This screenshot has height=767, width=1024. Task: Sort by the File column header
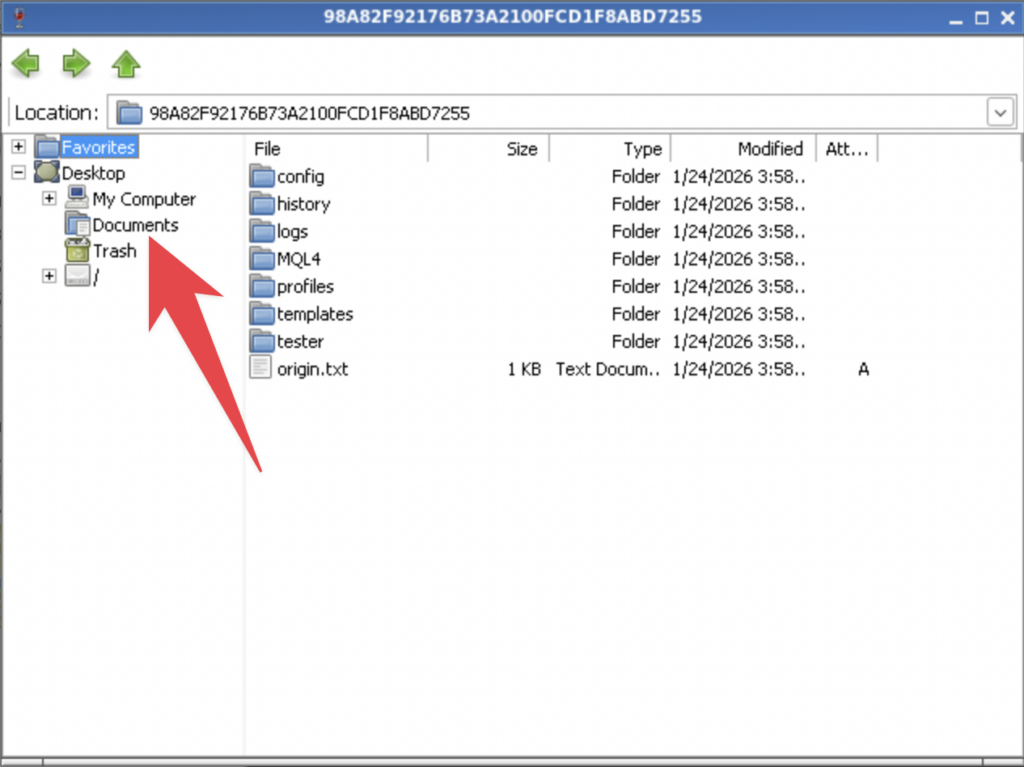pos(336,149)
